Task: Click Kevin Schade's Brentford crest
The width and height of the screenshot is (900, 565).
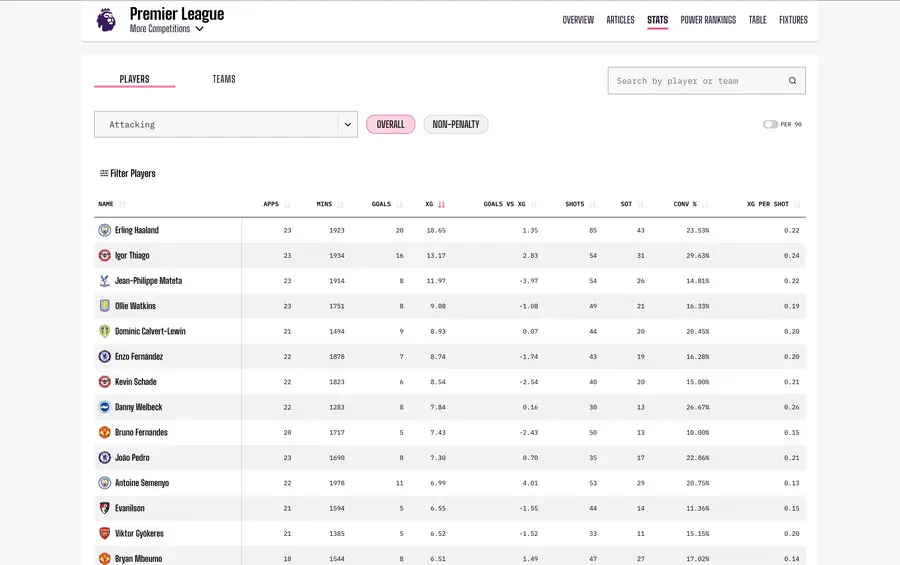Action: click(x=104, y=382)
